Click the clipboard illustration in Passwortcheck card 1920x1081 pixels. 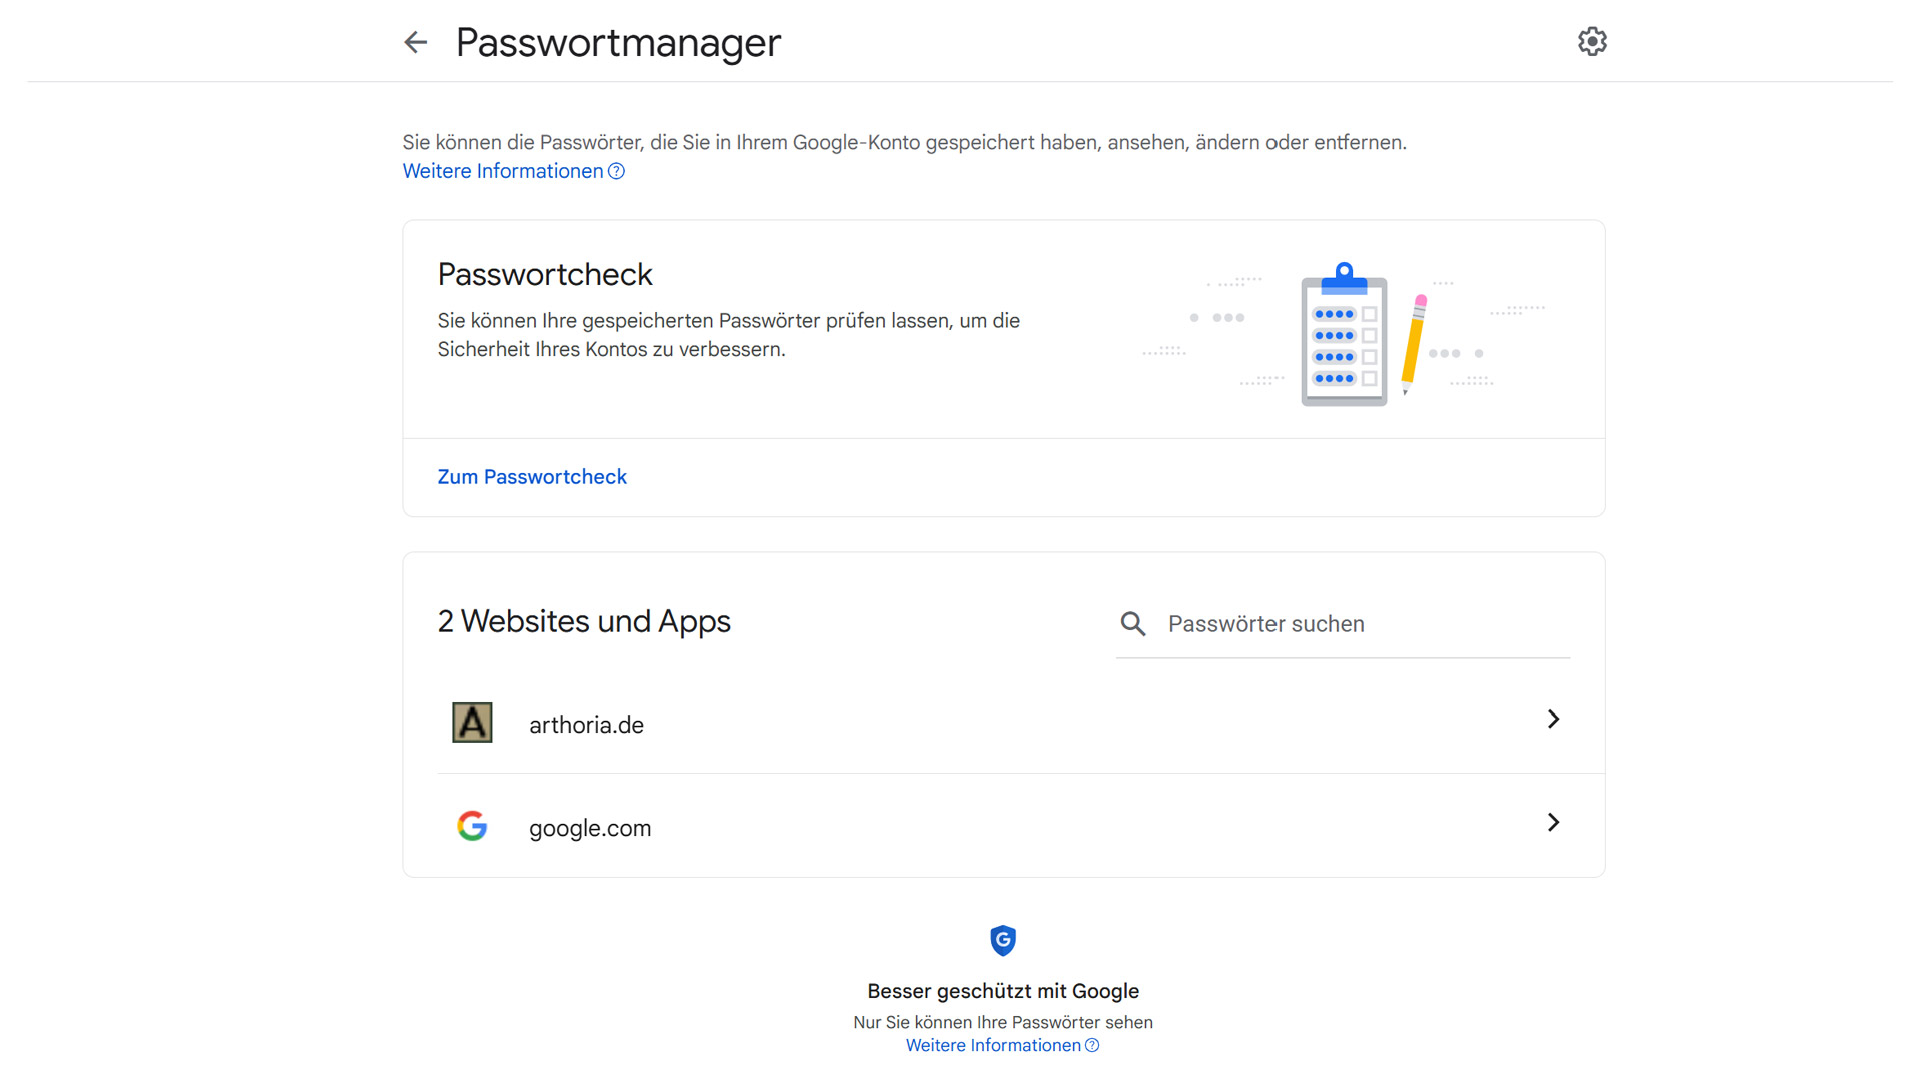(1344, 334)
